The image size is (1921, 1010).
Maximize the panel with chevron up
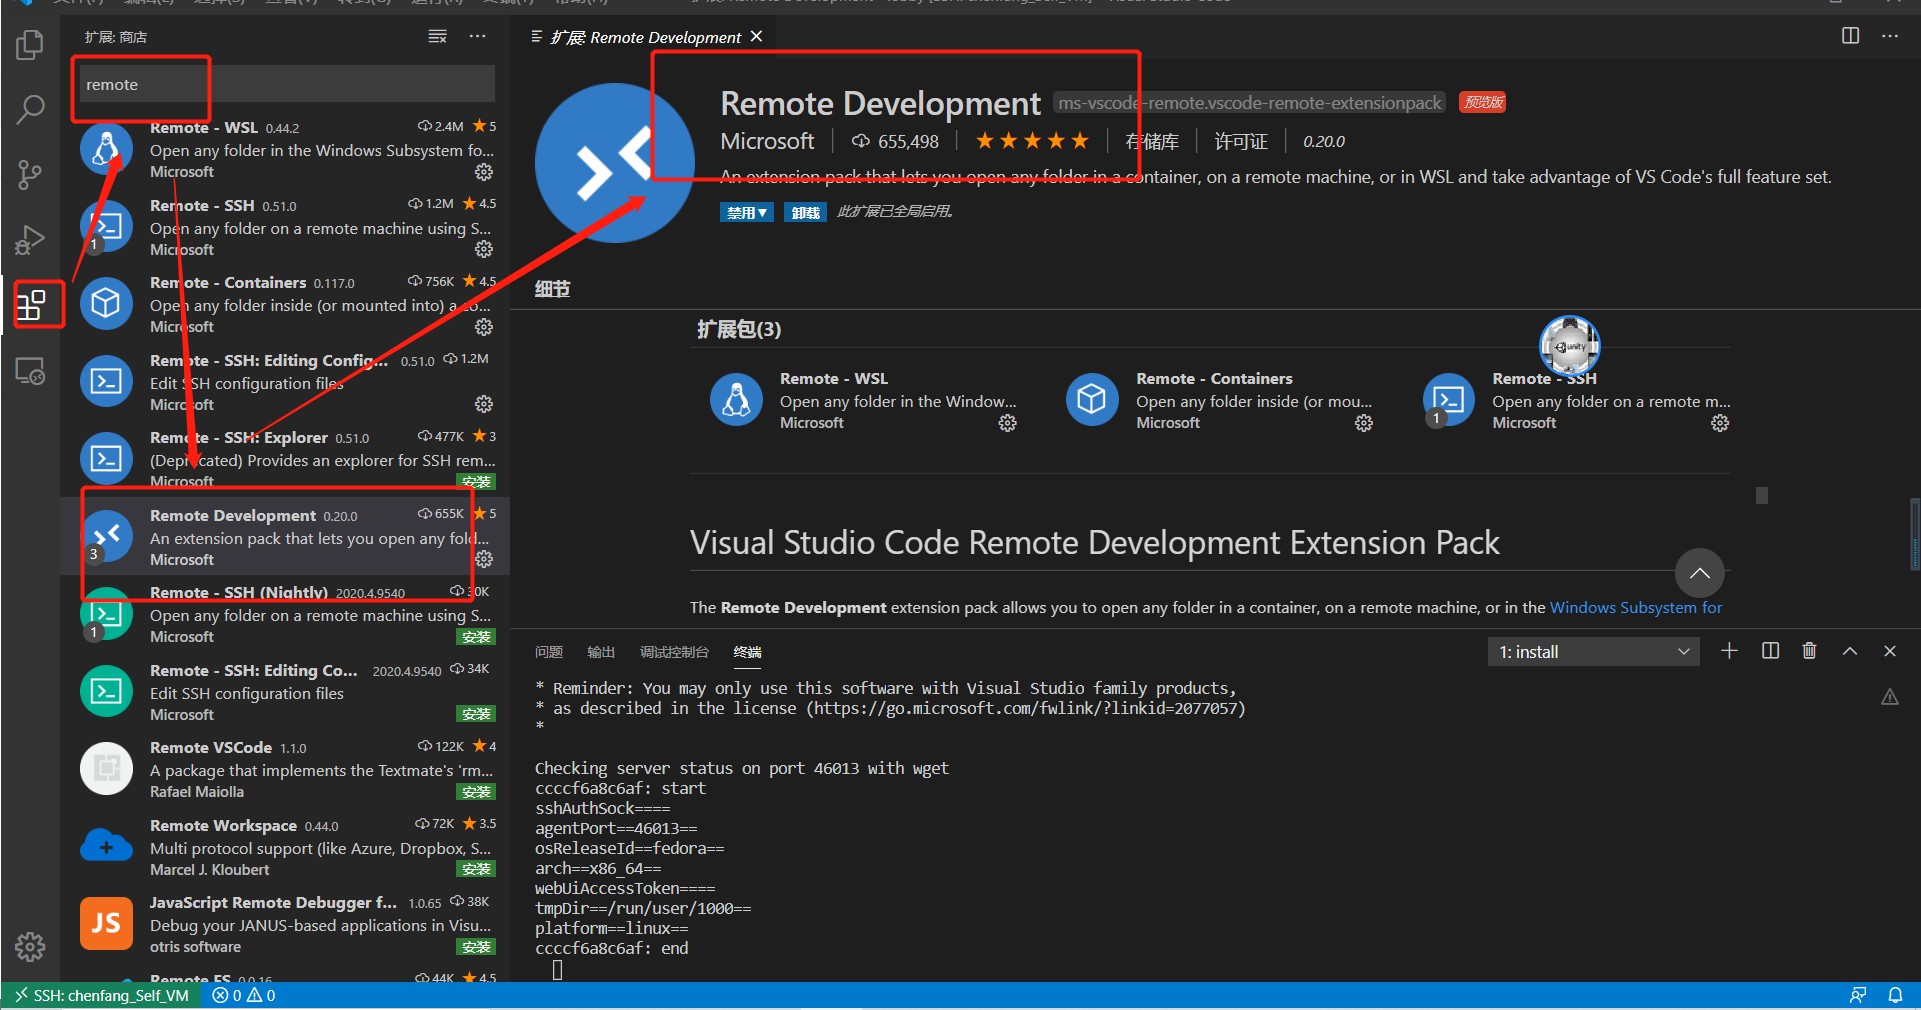tap(1850, 651)
